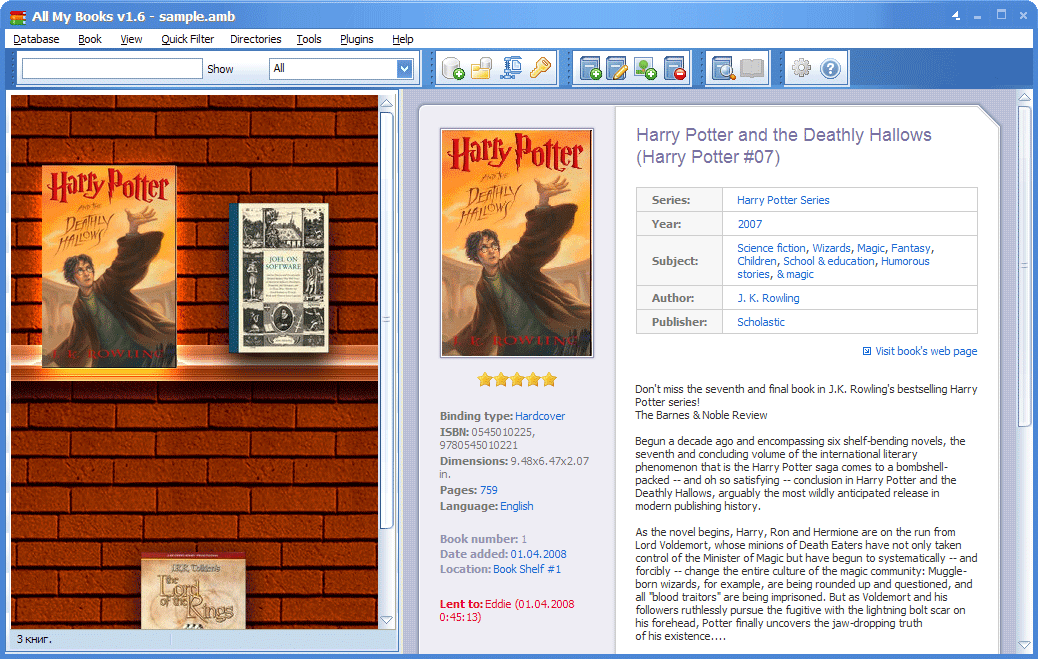Click the details pane scroll down arrow
Screen dimensions: 1038x659
(x=1024, y=644)
